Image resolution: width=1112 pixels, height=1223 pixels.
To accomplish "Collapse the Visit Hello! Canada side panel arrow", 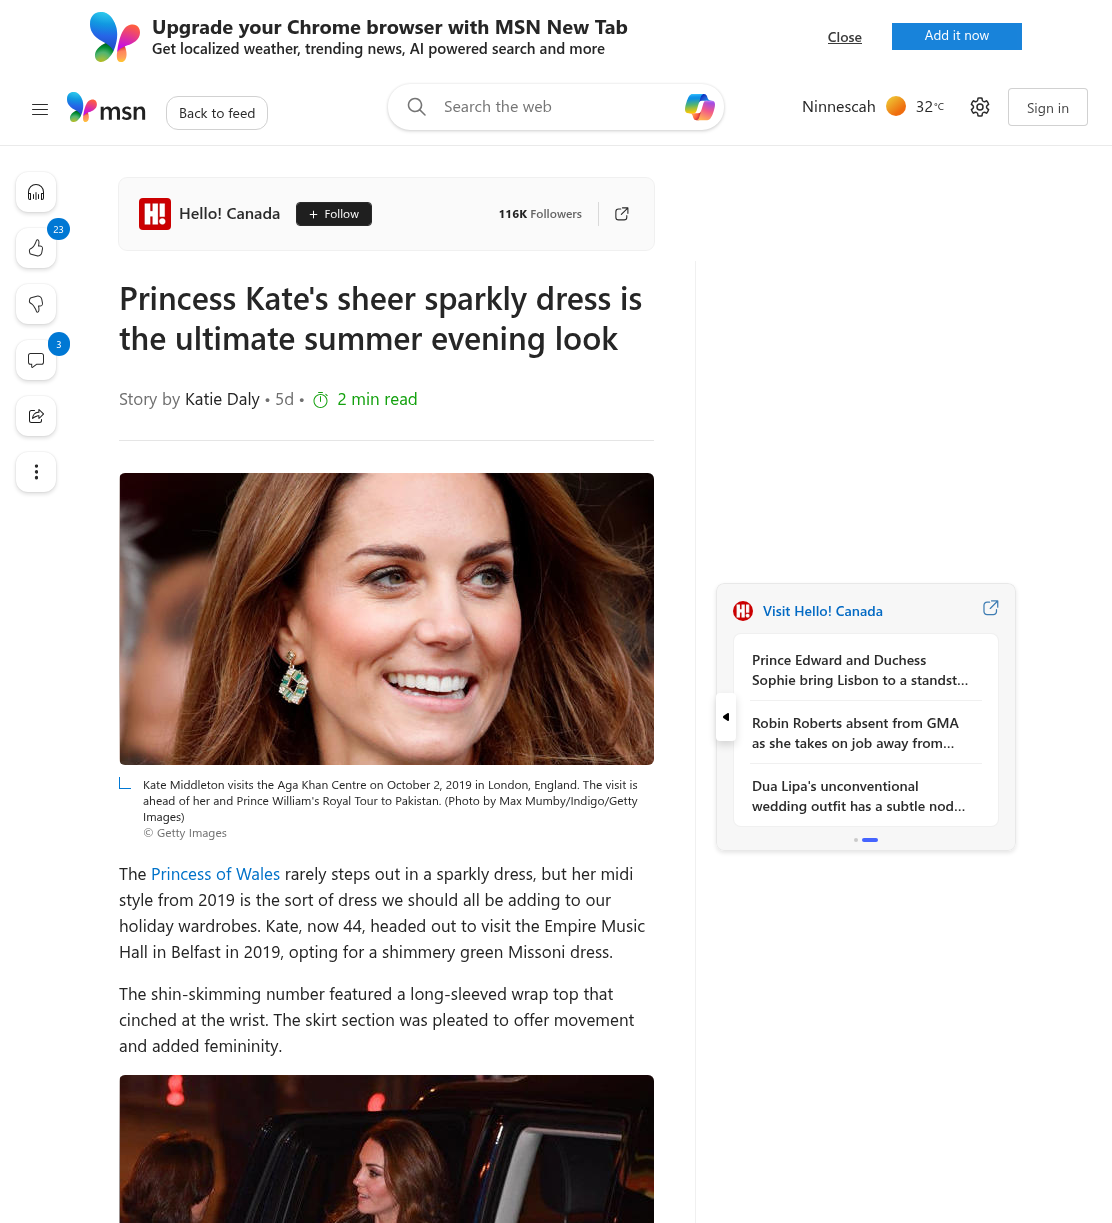I will (726, 717).
